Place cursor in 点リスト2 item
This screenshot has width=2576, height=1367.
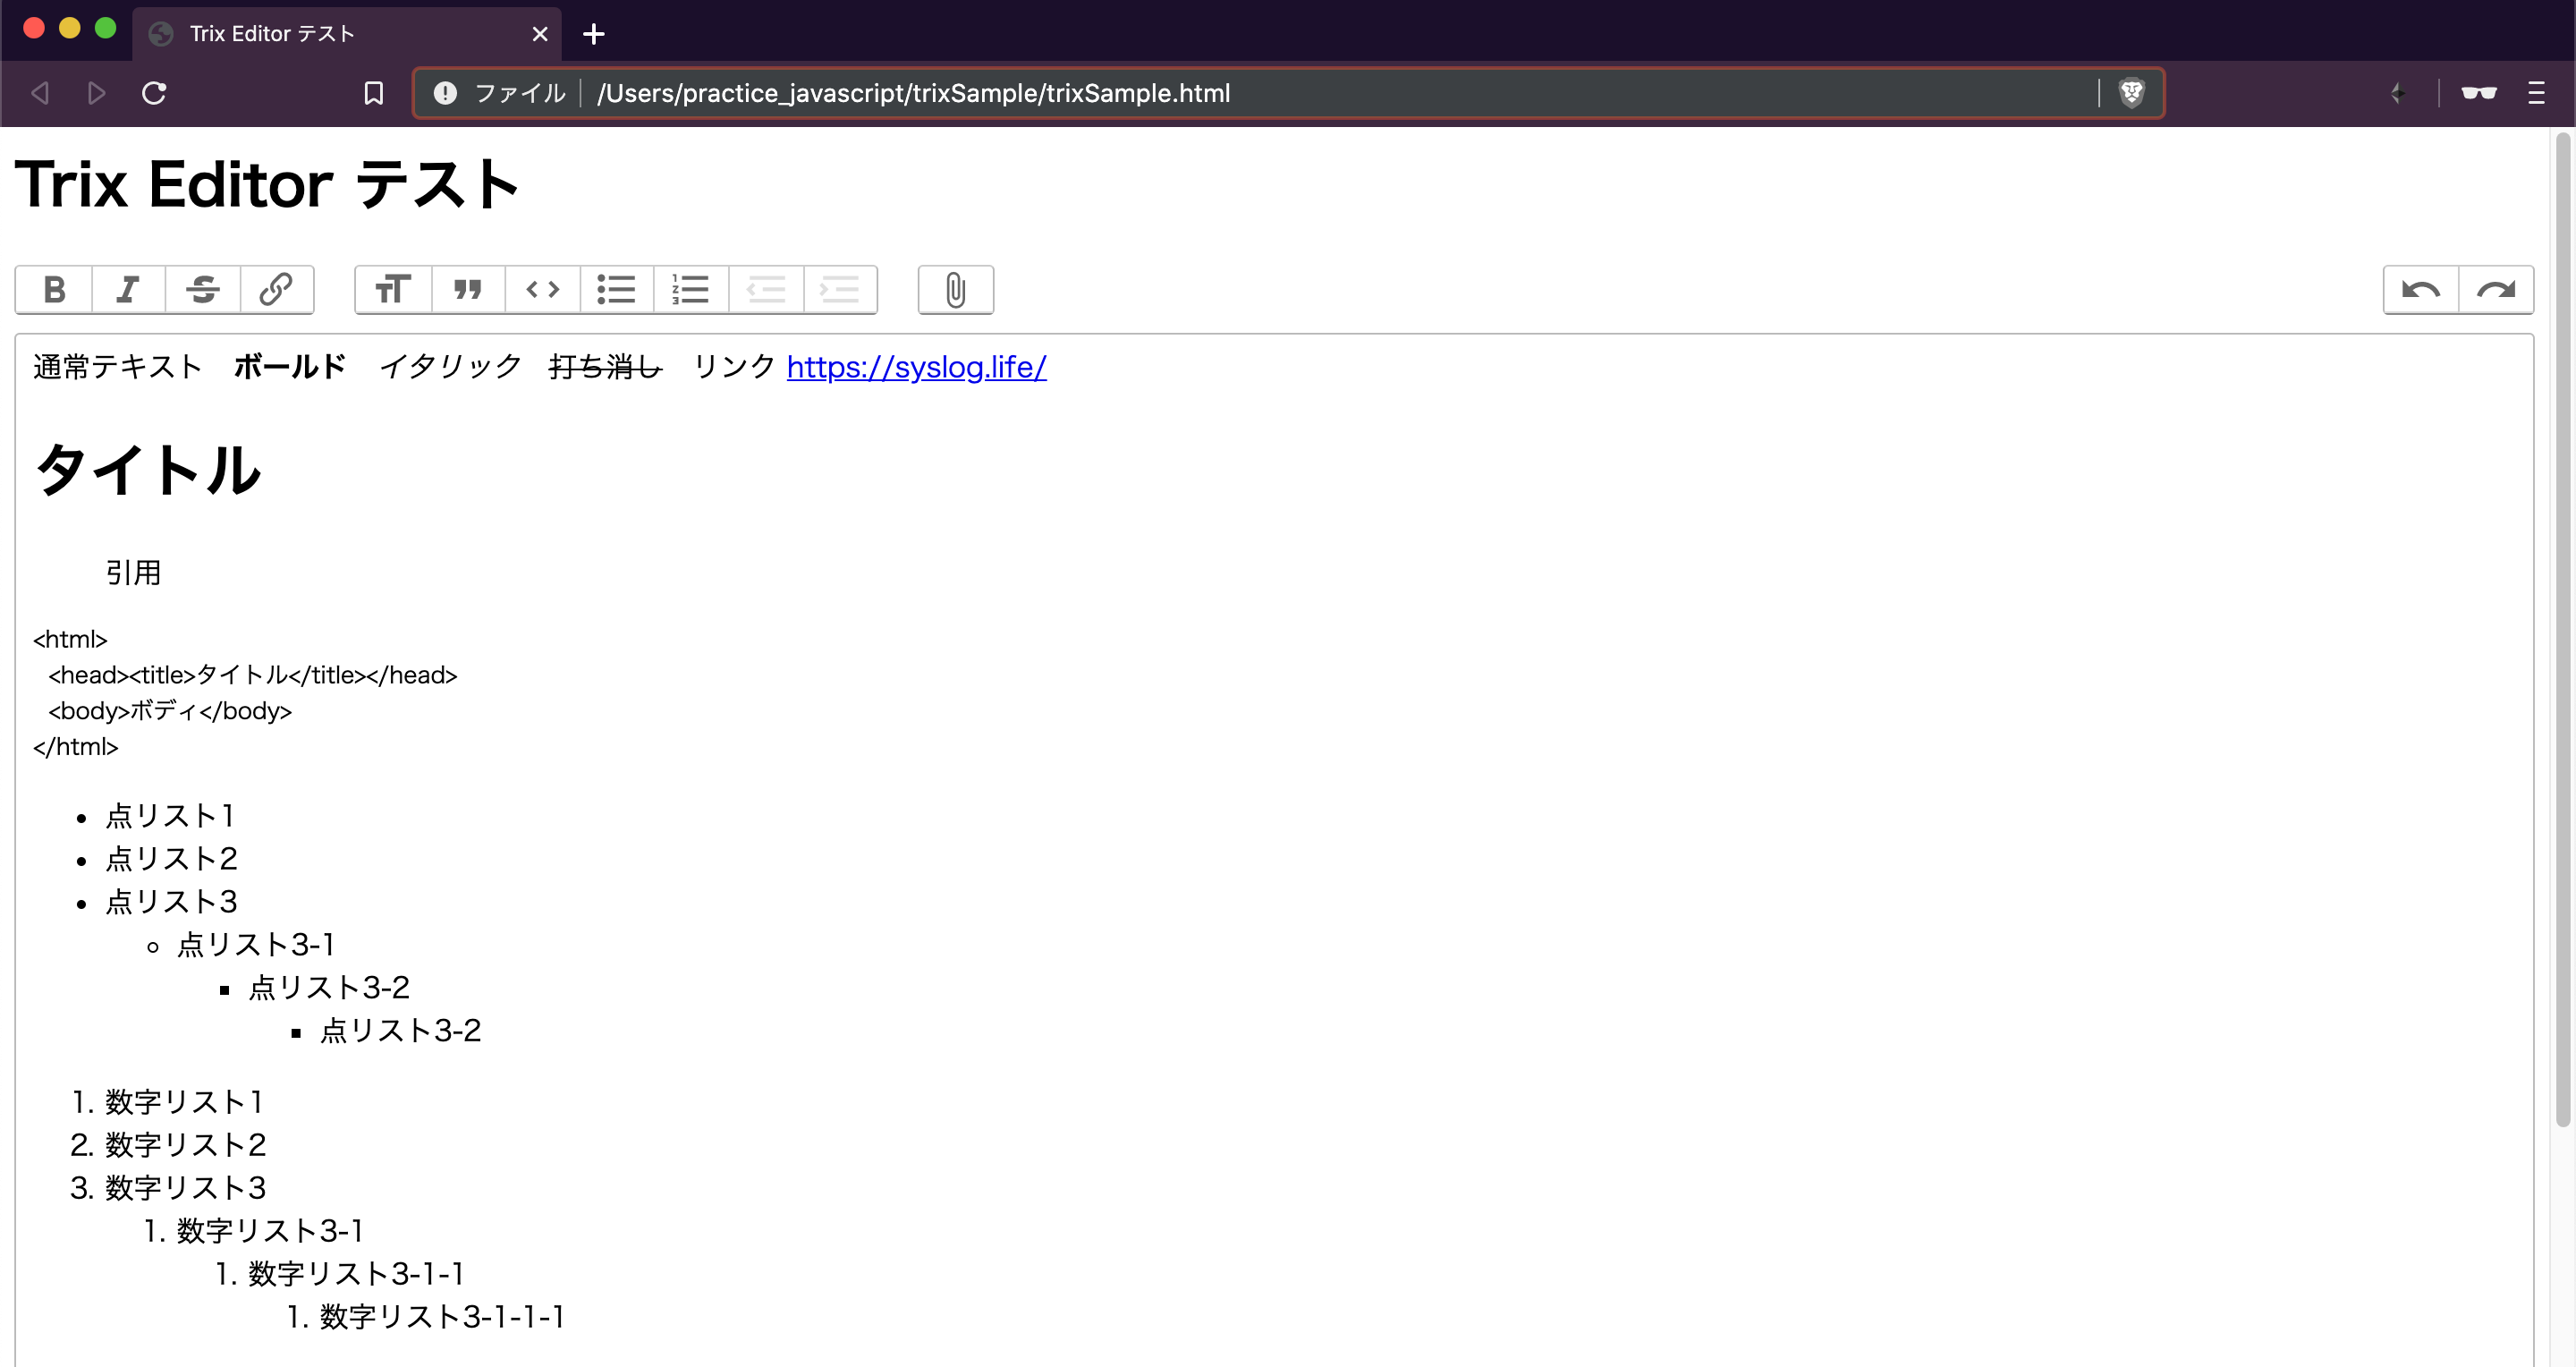tap(171, 859)
